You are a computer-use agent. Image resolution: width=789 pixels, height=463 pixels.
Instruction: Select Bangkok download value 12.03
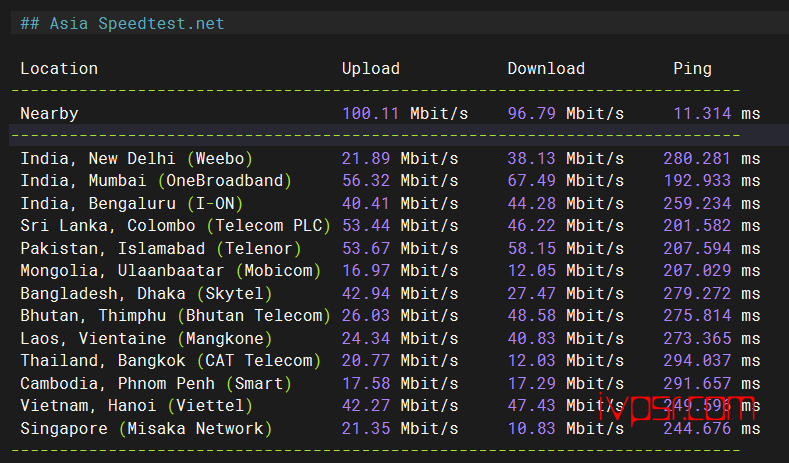[531, 361]
